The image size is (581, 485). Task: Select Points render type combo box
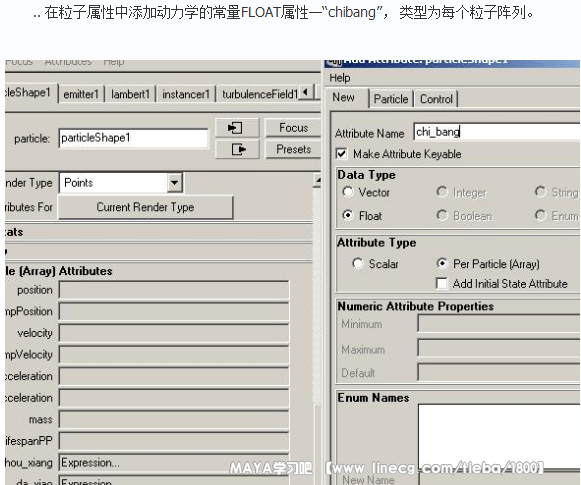(121, 183)
